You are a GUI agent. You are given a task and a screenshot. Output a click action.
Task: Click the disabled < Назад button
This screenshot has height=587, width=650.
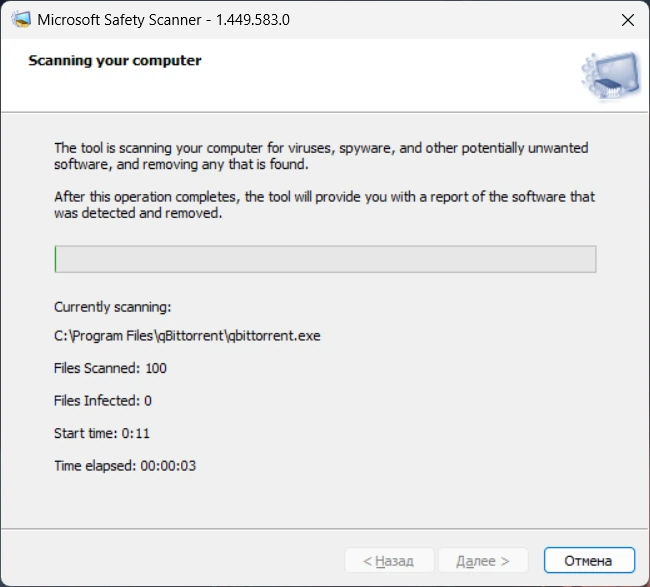389,560
